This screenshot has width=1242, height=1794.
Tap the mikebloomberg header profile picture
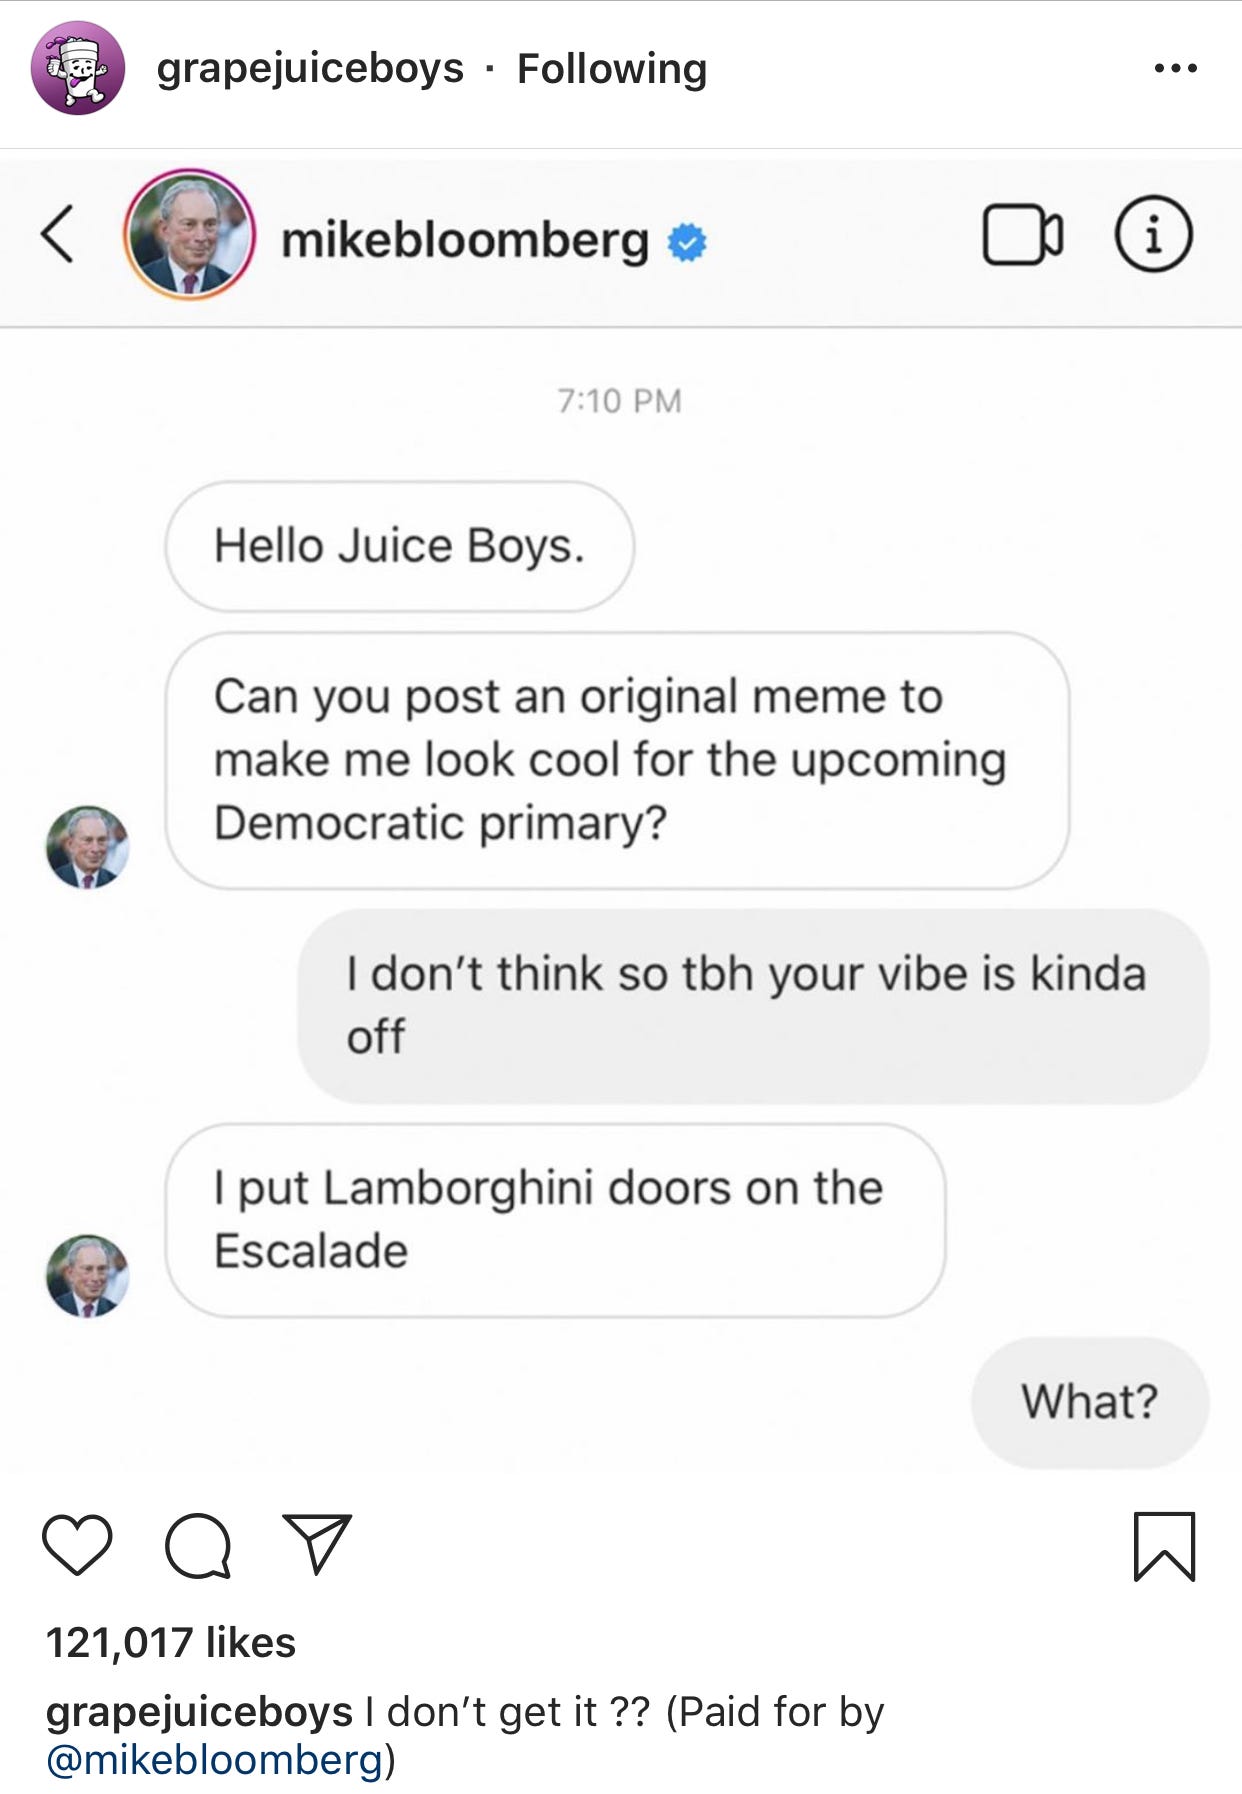click(190, 234)
